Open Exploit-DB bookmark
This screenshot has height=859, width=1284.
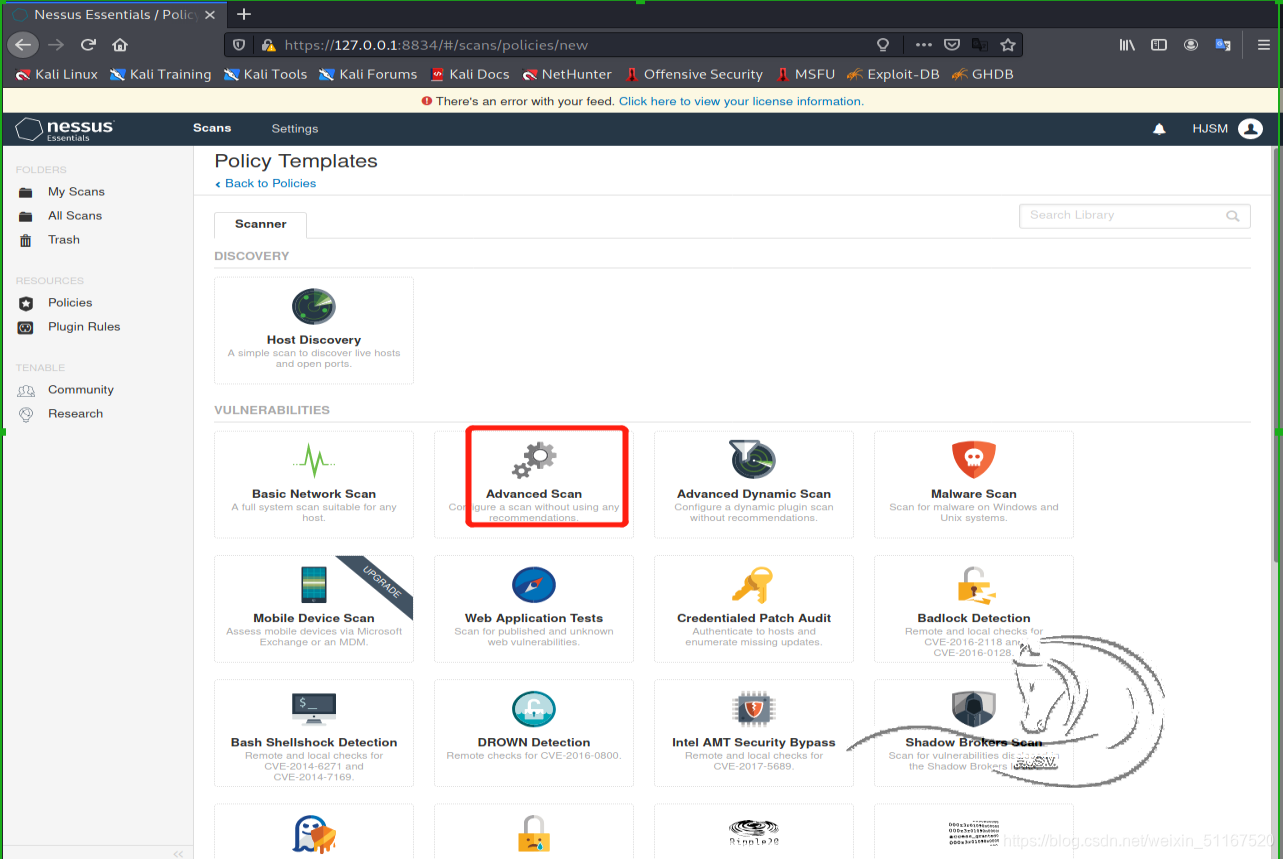tap(893, 74)
